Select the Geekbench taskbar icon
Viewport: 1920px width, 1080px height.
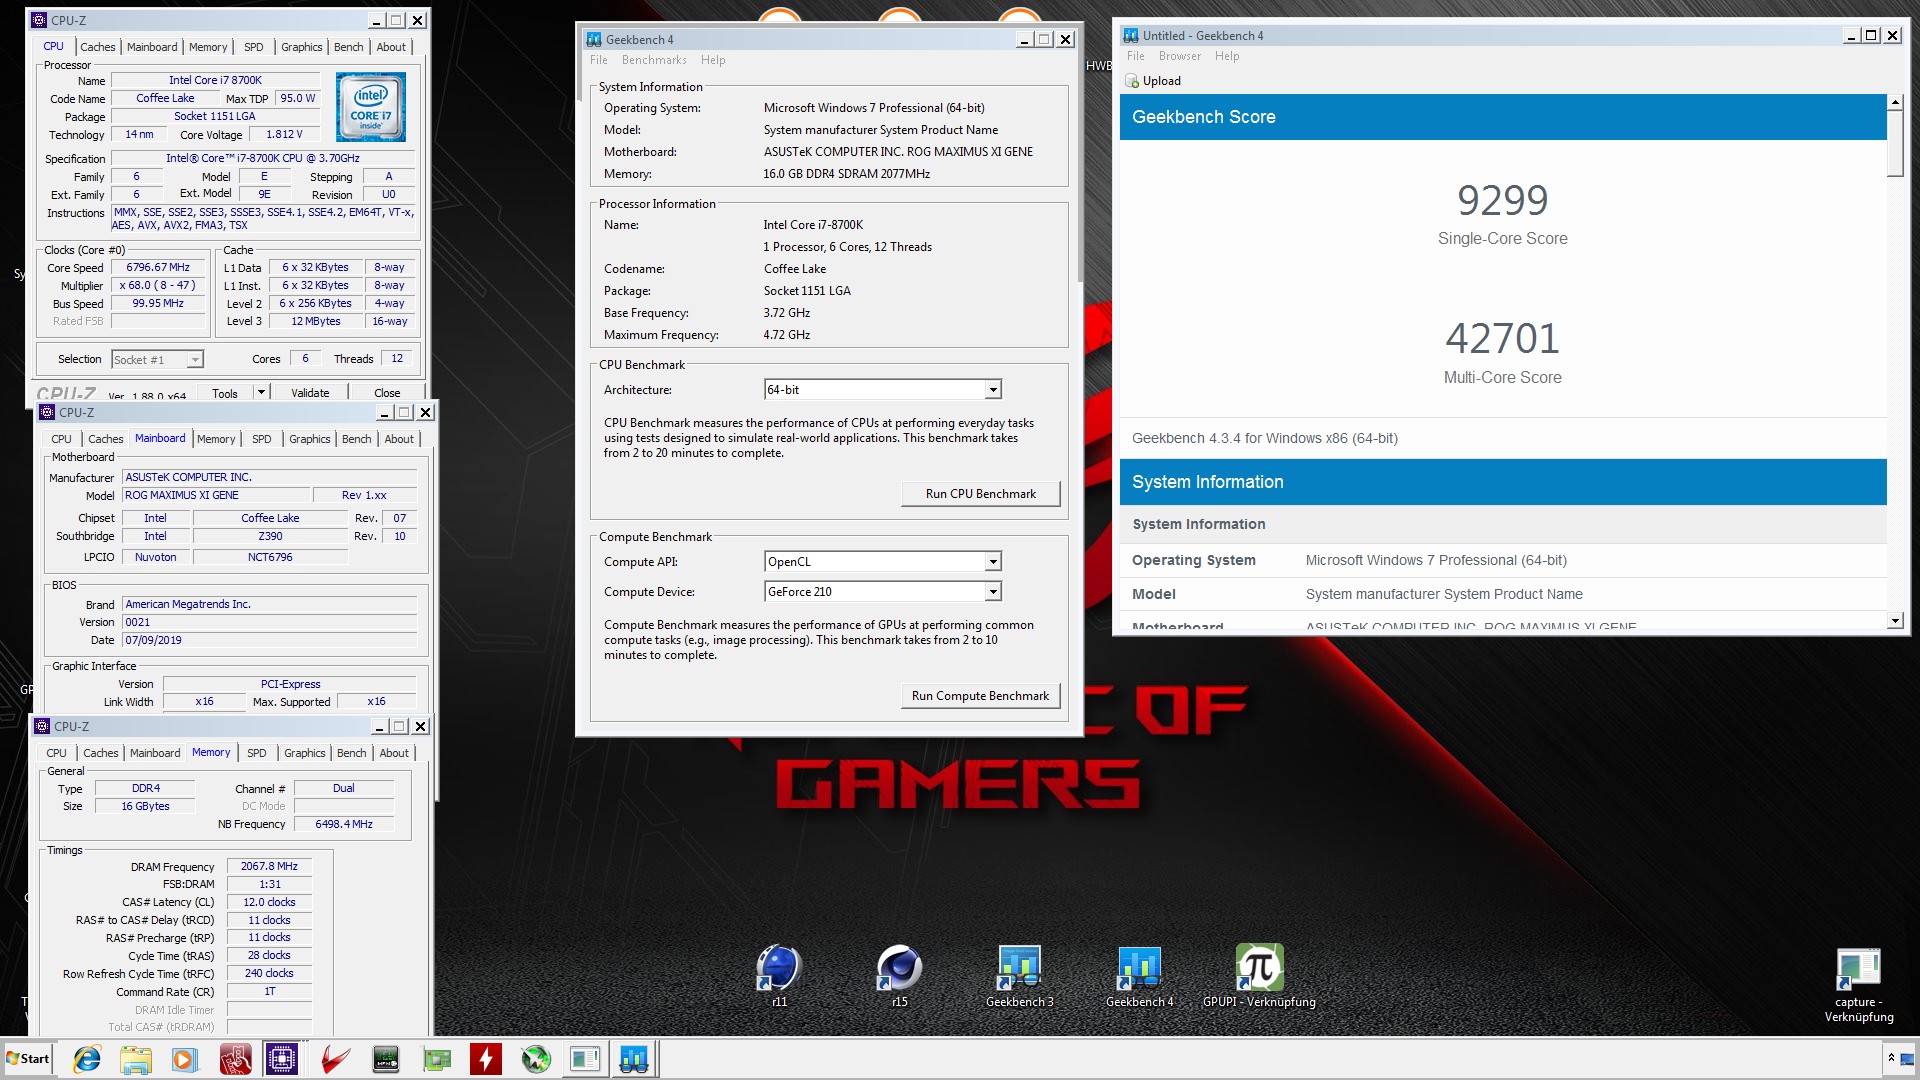pos(634,1059)
